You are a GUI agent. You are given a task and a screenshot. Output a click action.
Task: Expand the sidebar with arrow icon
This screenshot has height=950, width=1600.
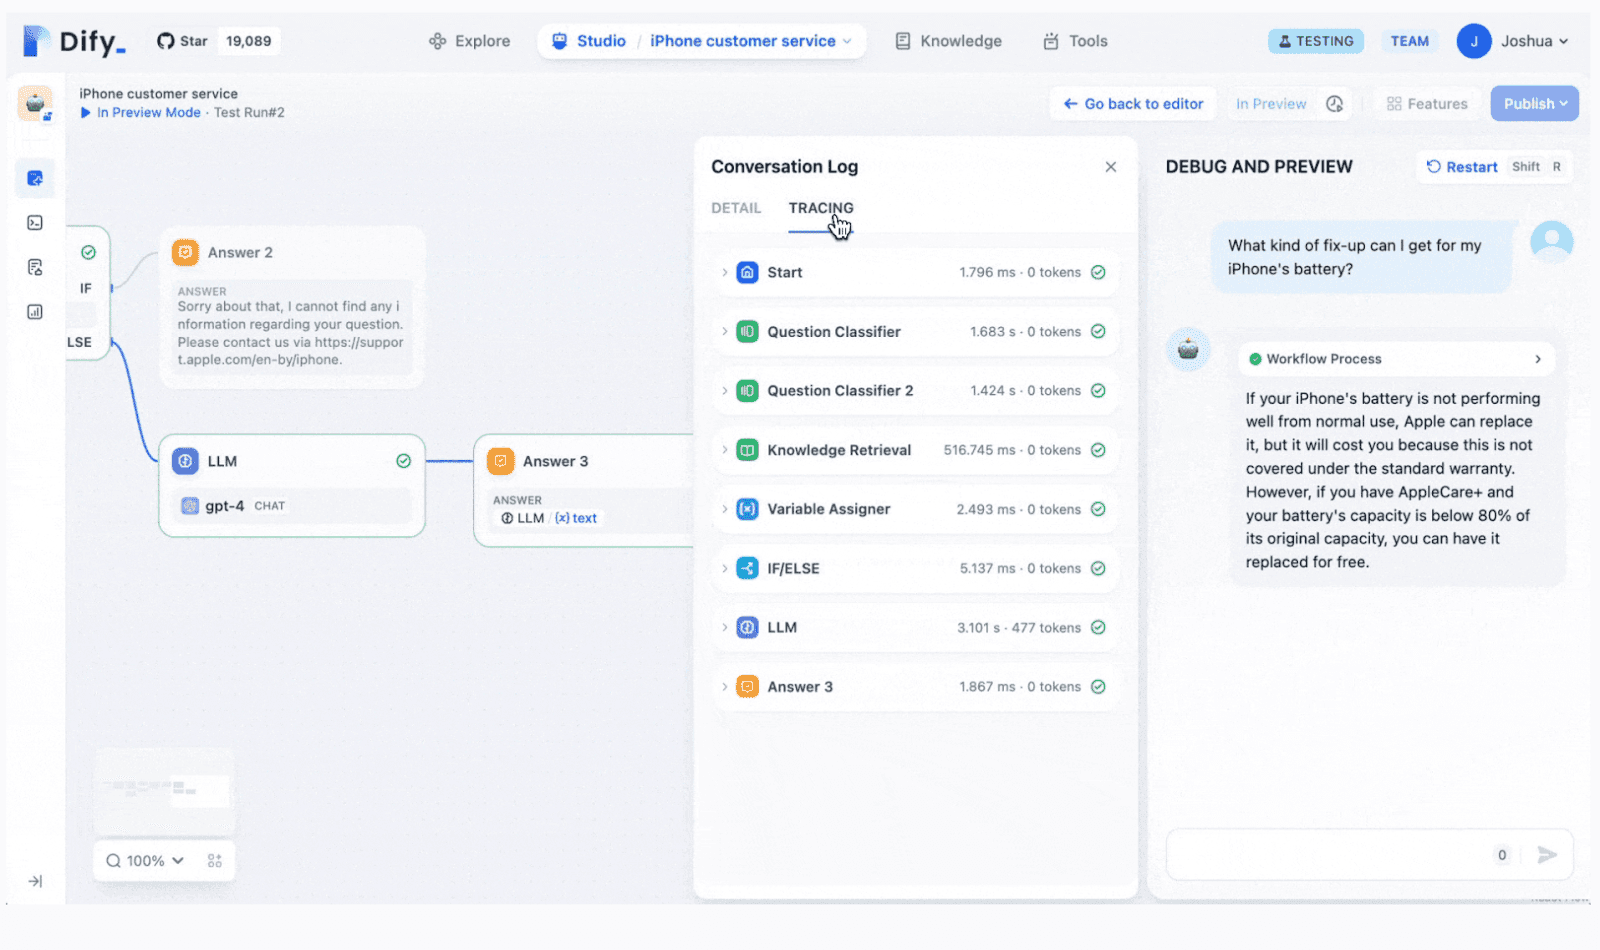[35, 881]
